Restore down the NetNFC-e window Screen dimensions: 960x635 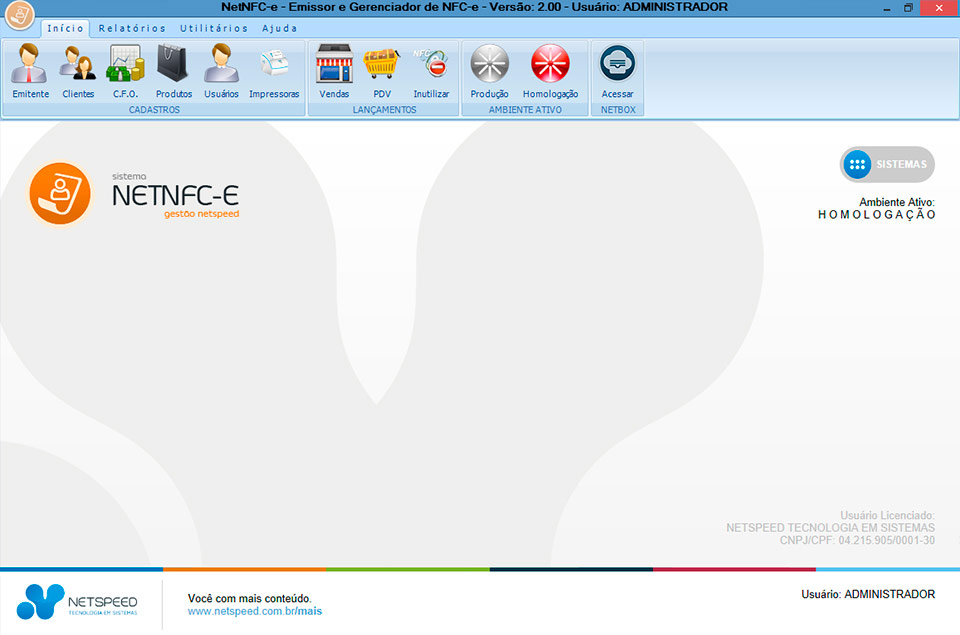(908, 8)
